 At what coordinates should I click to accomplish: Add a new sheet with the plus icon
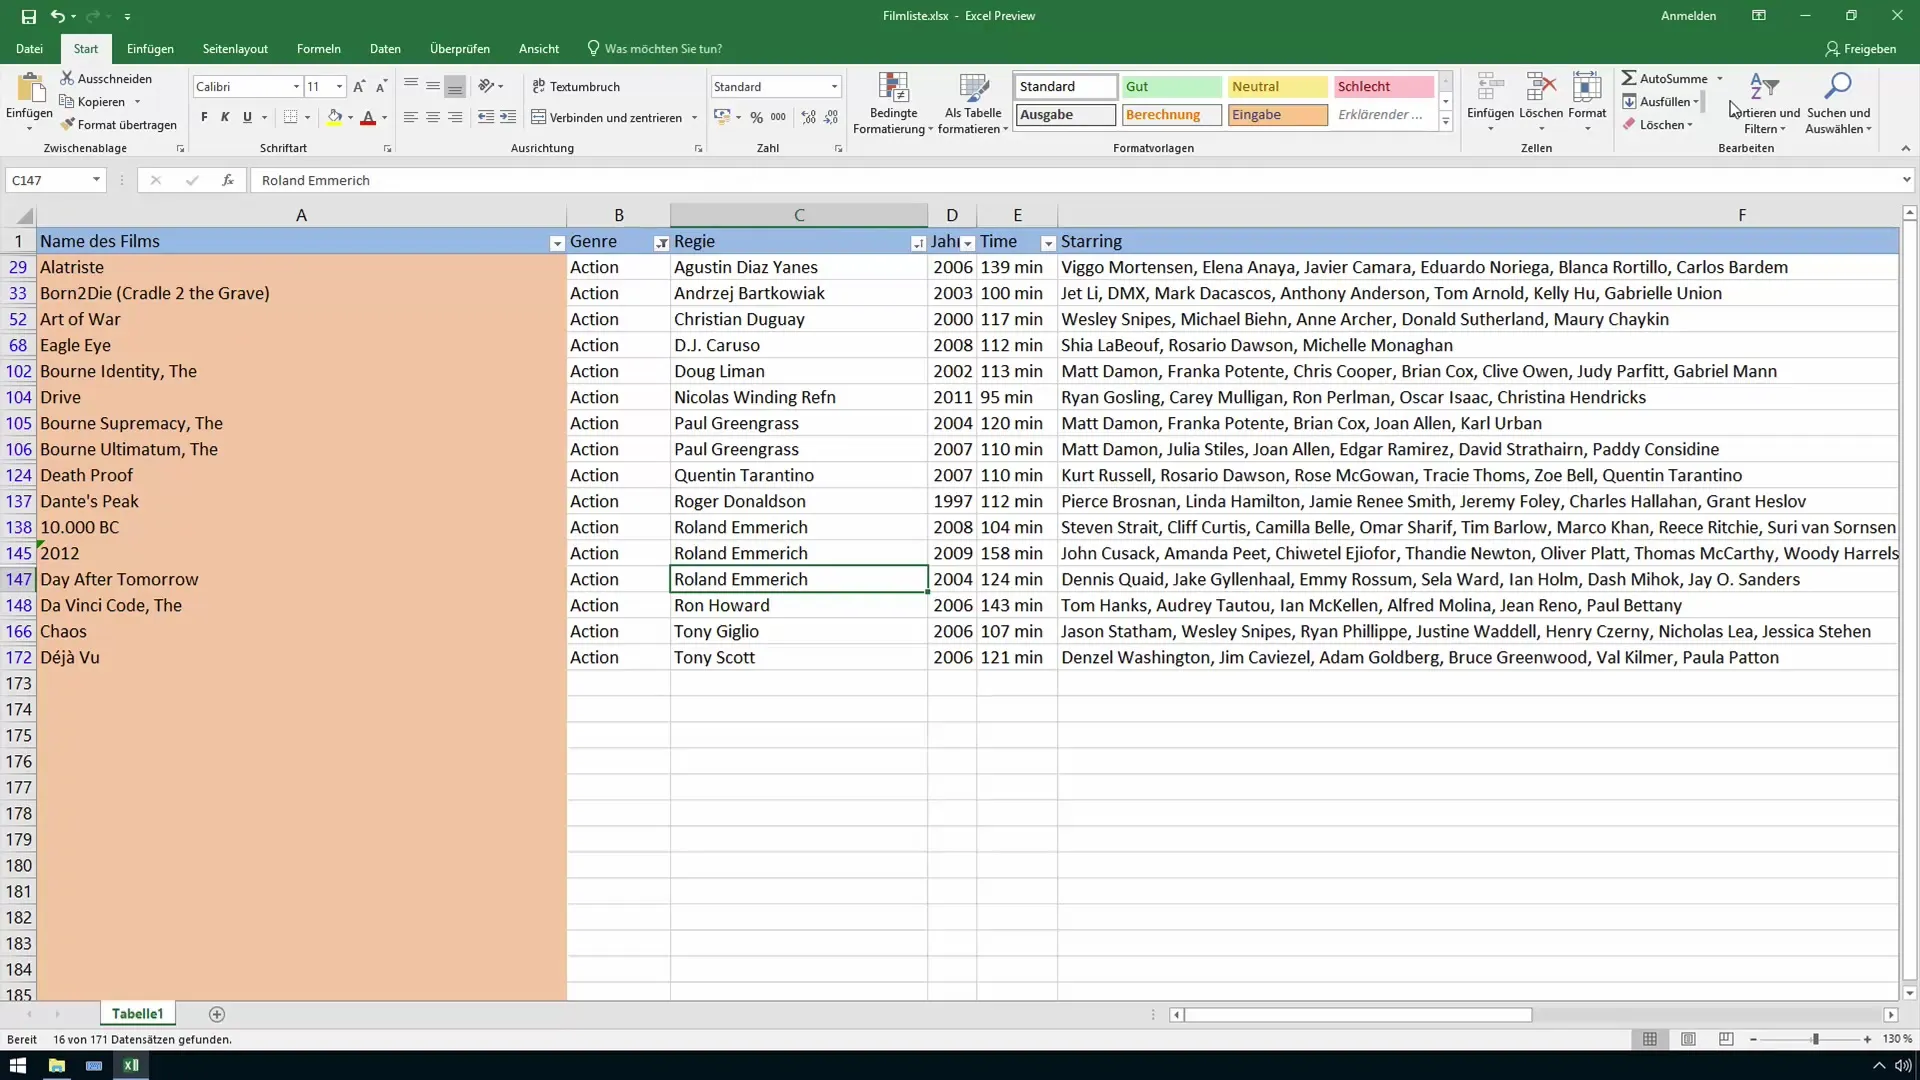click(x=217, y=1014)
